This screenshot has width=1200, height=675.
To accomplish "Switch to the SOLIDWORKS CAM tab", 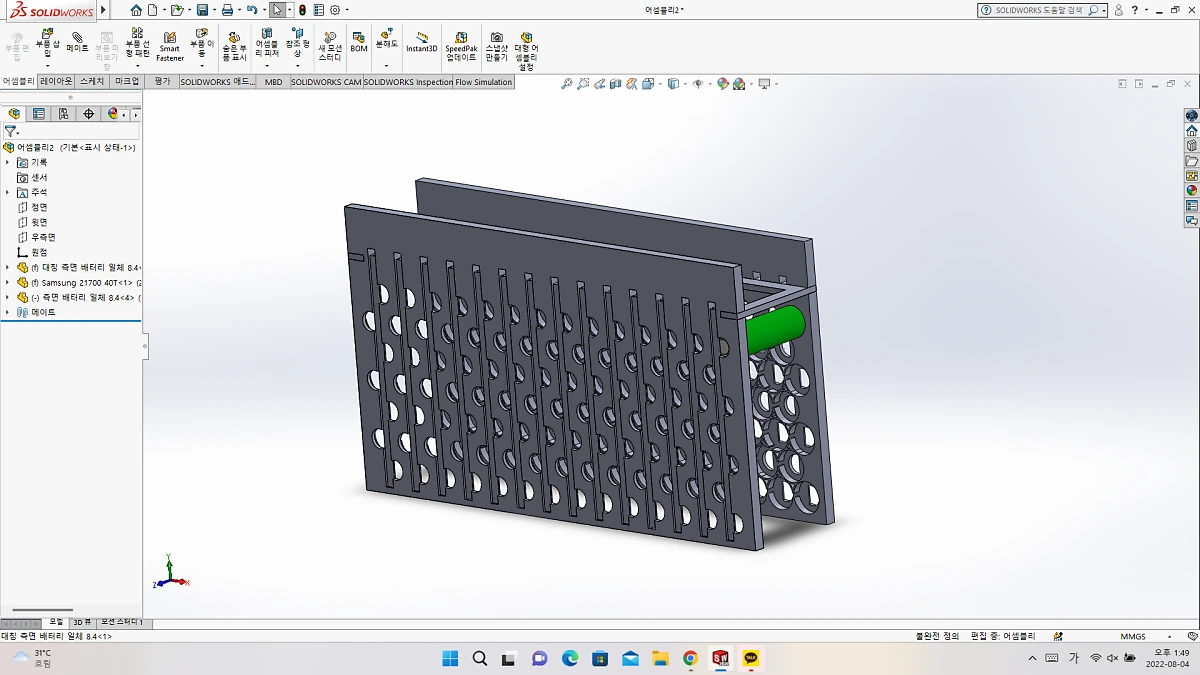I will coord(326,82).
